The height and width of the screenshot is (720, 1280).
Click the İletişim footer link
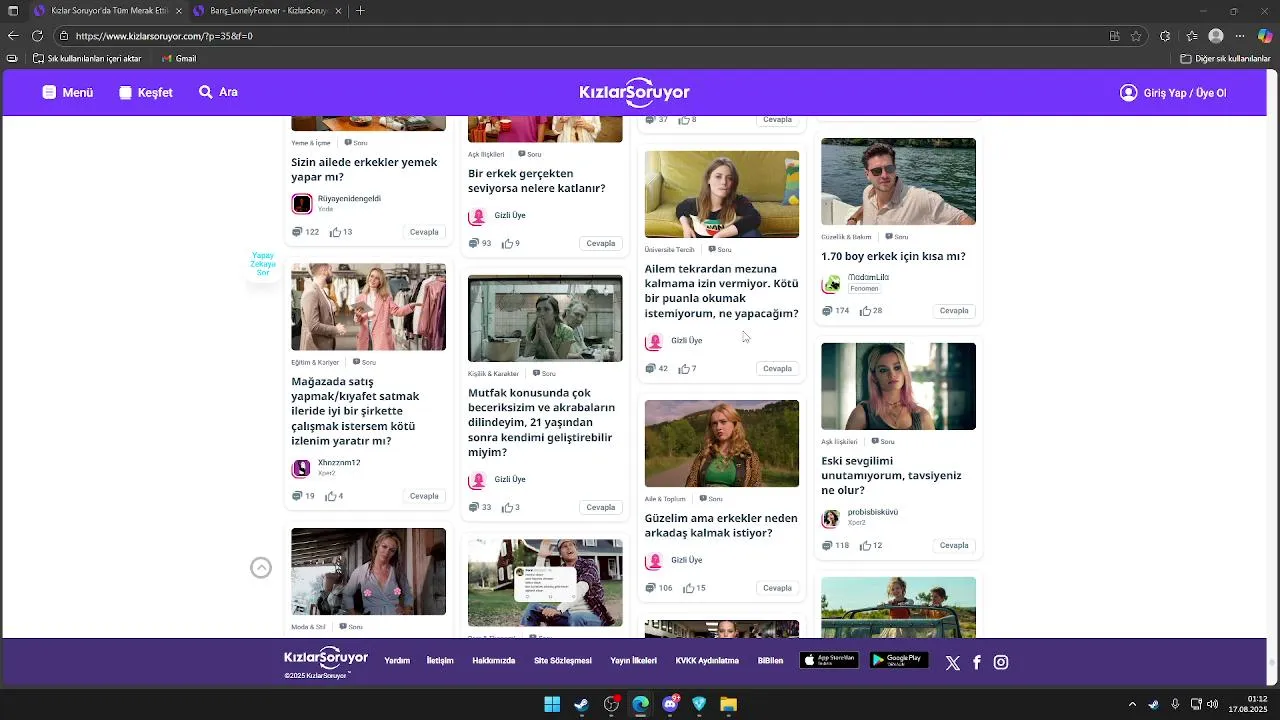point(440,661)
